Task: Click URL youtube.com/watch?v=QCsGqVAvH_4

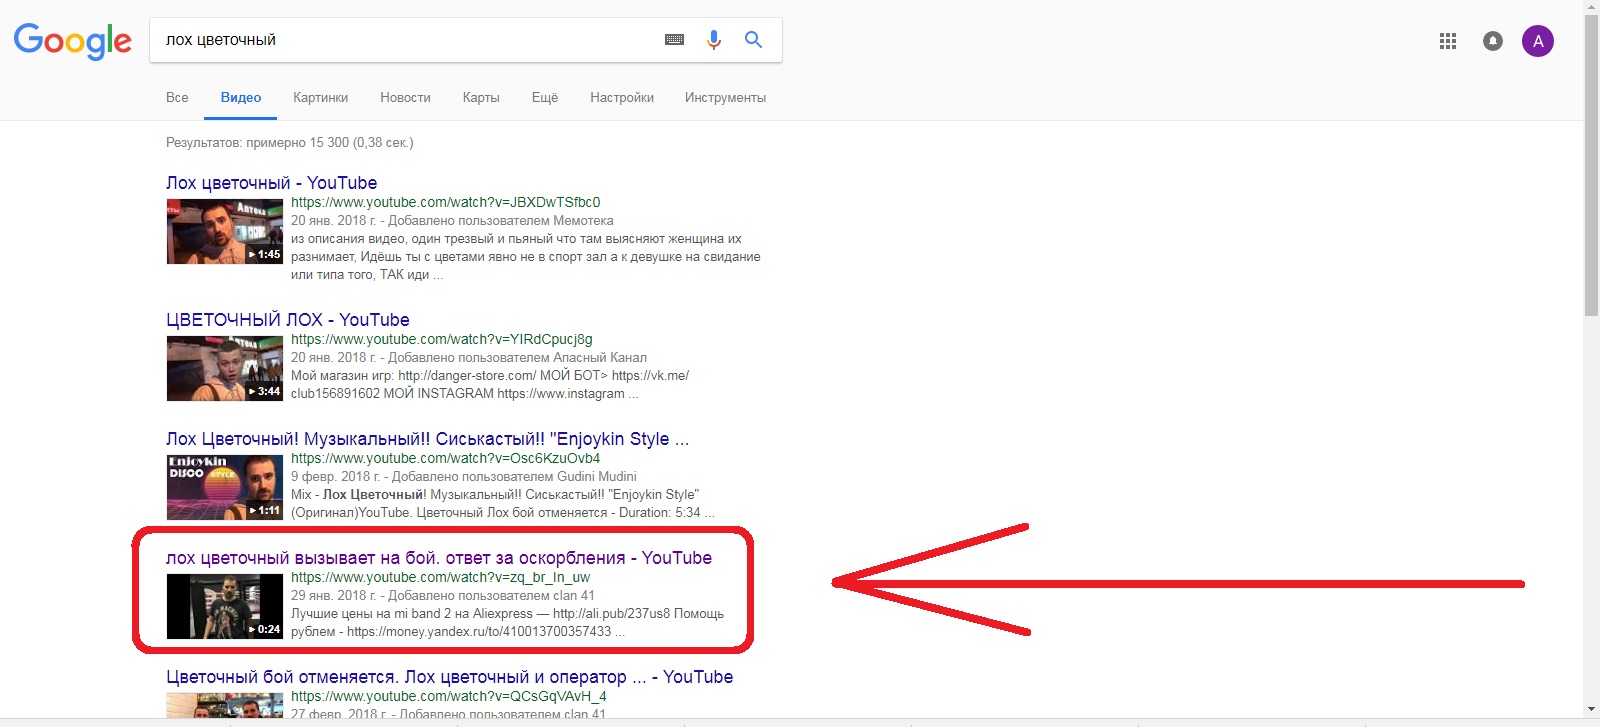Action: 449,696
